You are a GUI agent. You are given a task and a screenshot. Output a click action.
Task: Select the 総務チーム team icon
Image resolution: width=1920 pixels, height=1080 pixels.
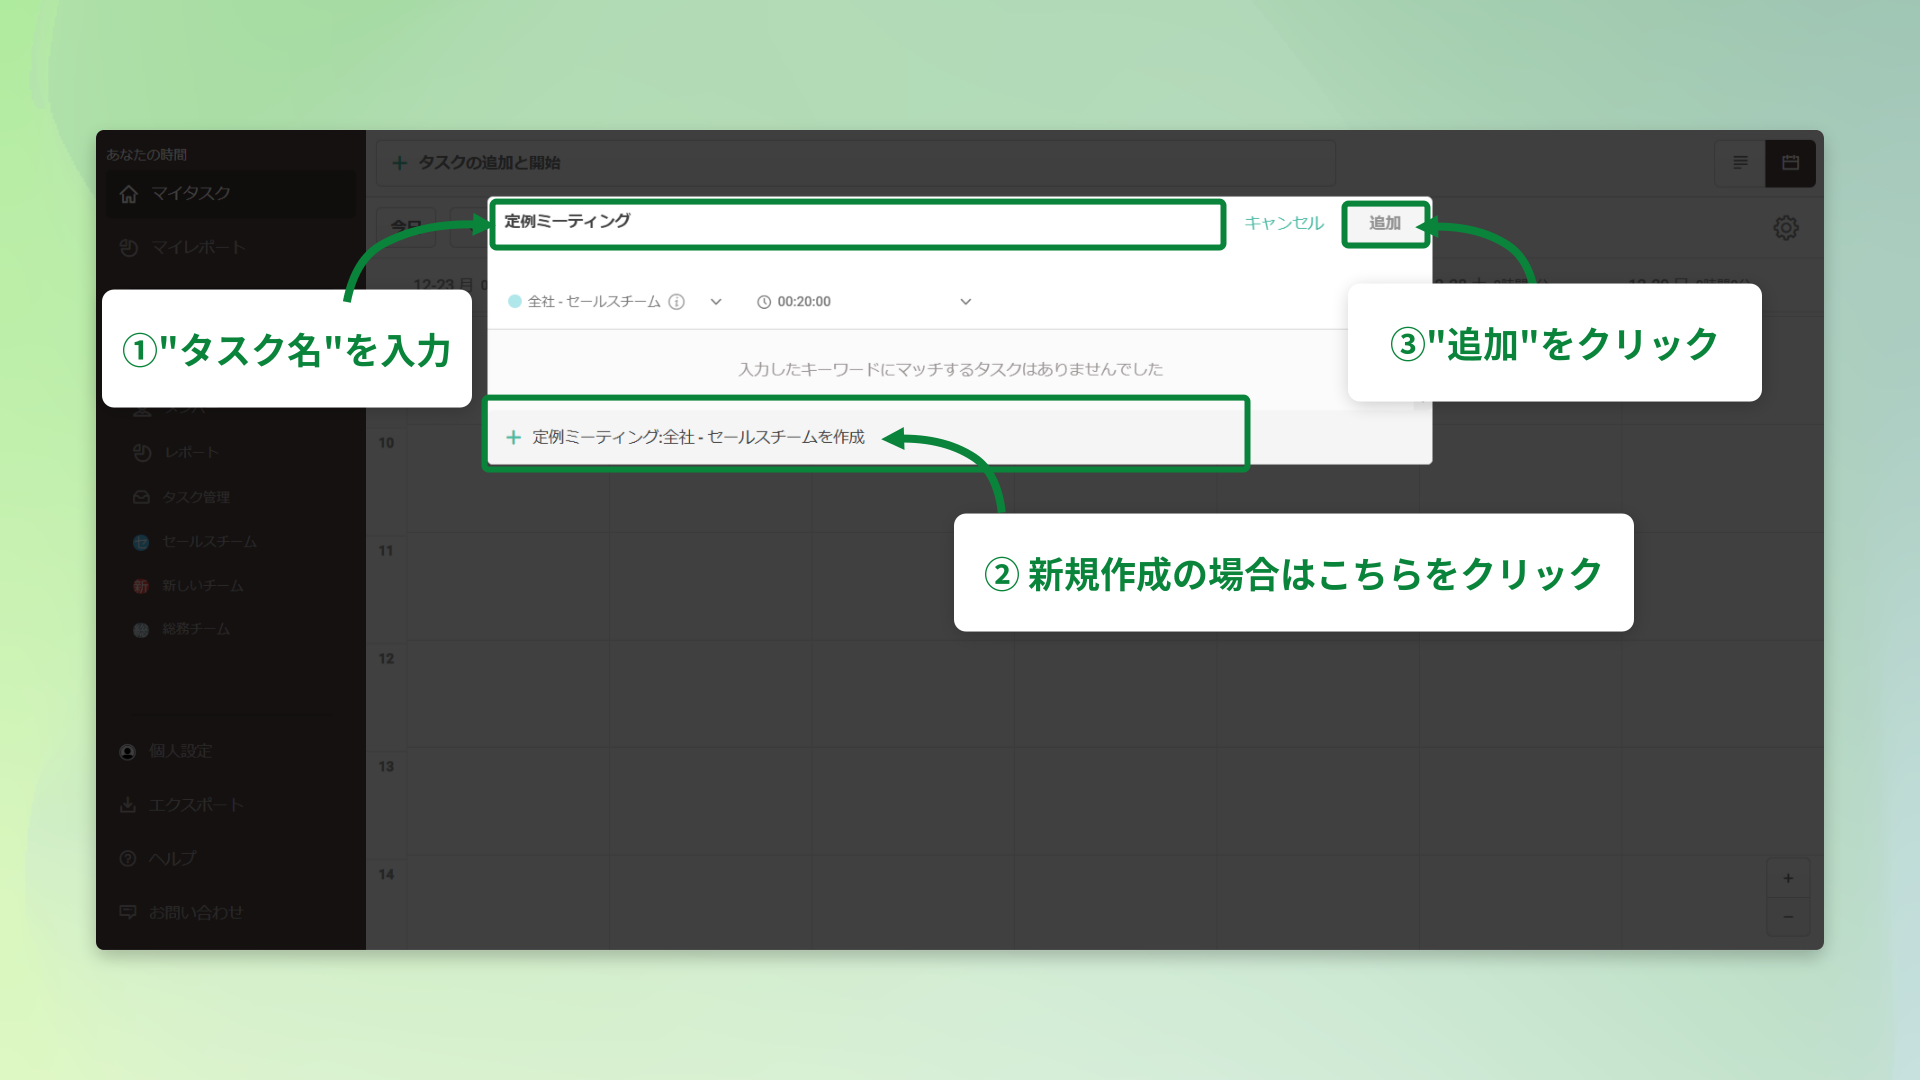[140, 629]
